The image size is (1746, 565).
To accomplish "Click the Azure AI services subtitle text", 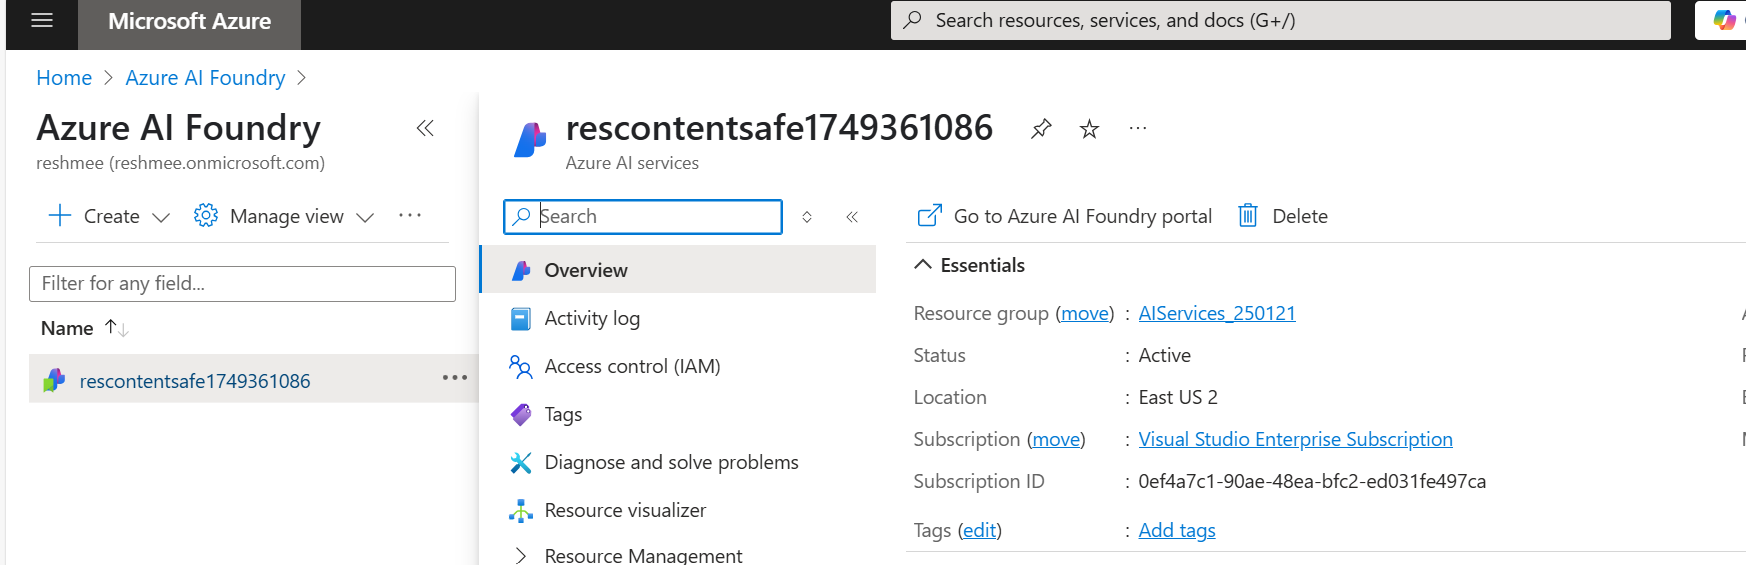I will [x=632, y=163].
